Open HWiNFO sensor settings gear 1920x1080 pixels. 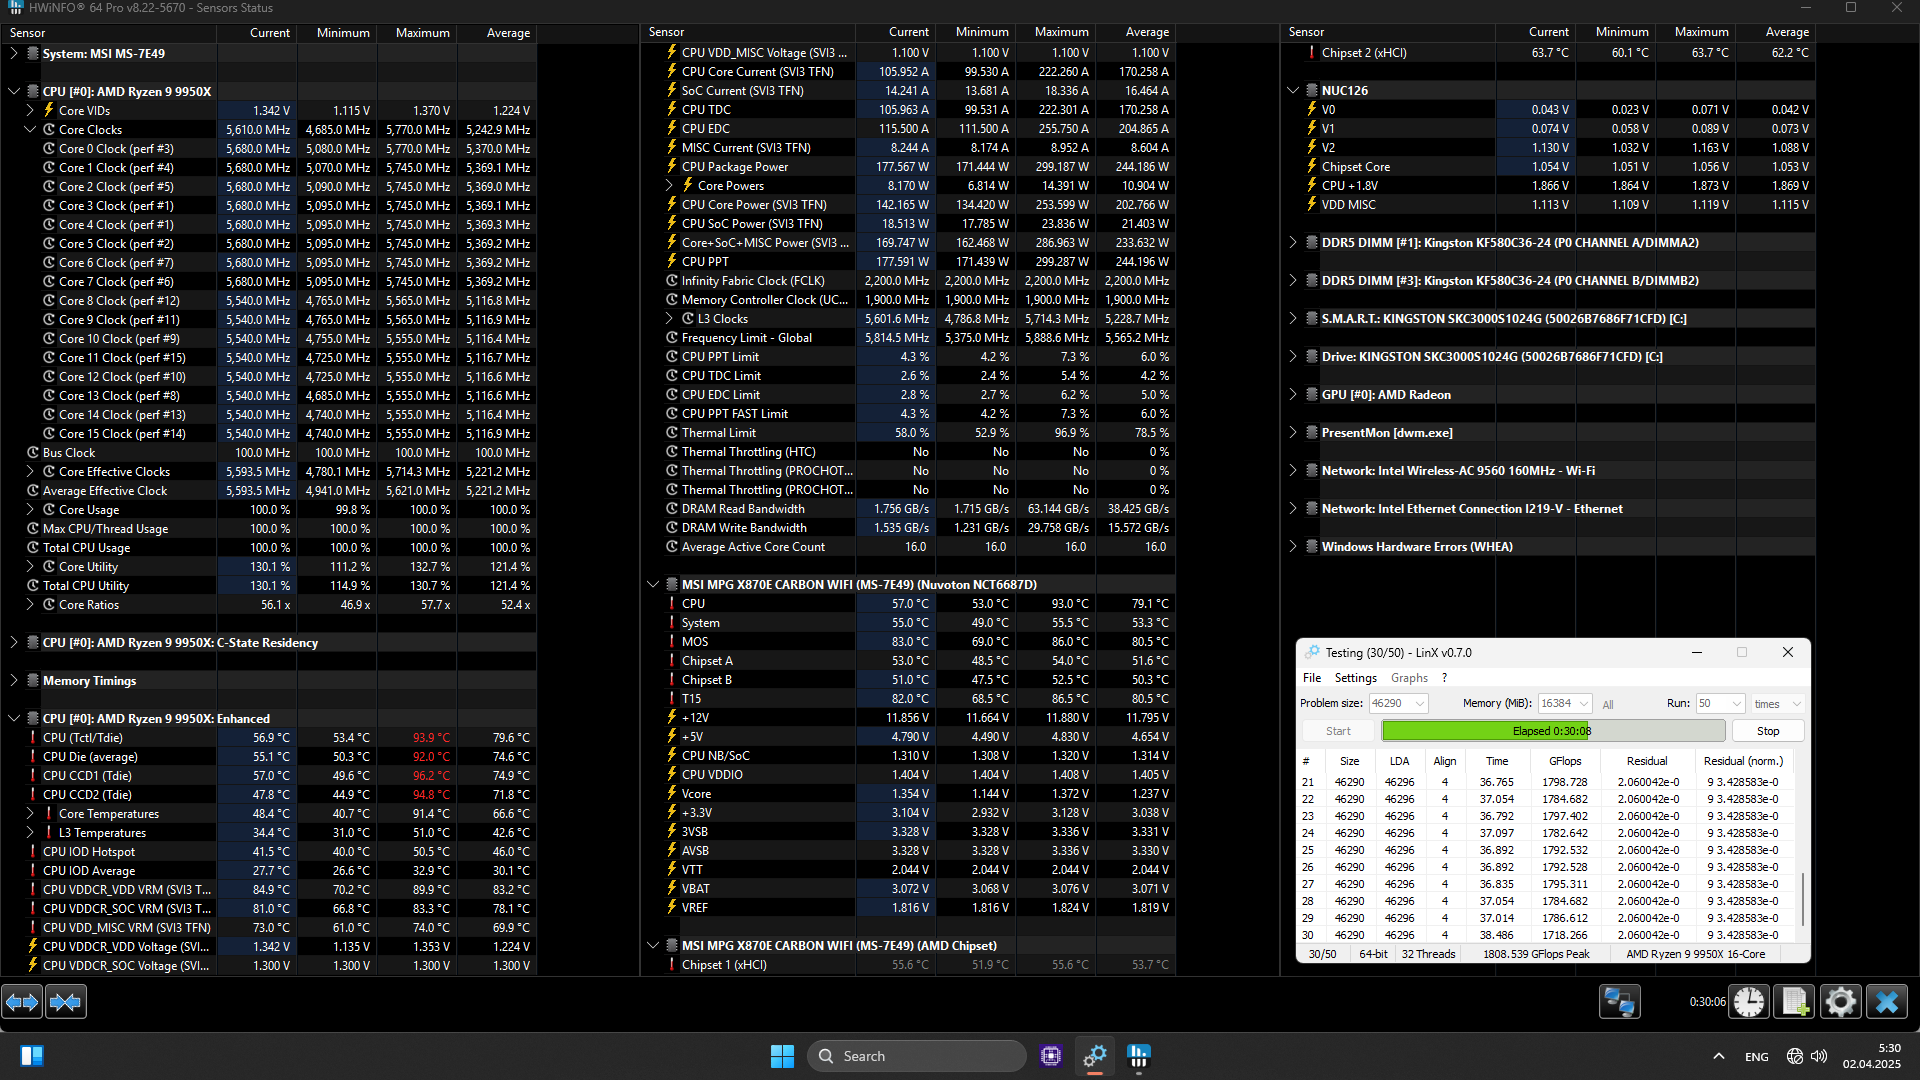[1840, 1001]
